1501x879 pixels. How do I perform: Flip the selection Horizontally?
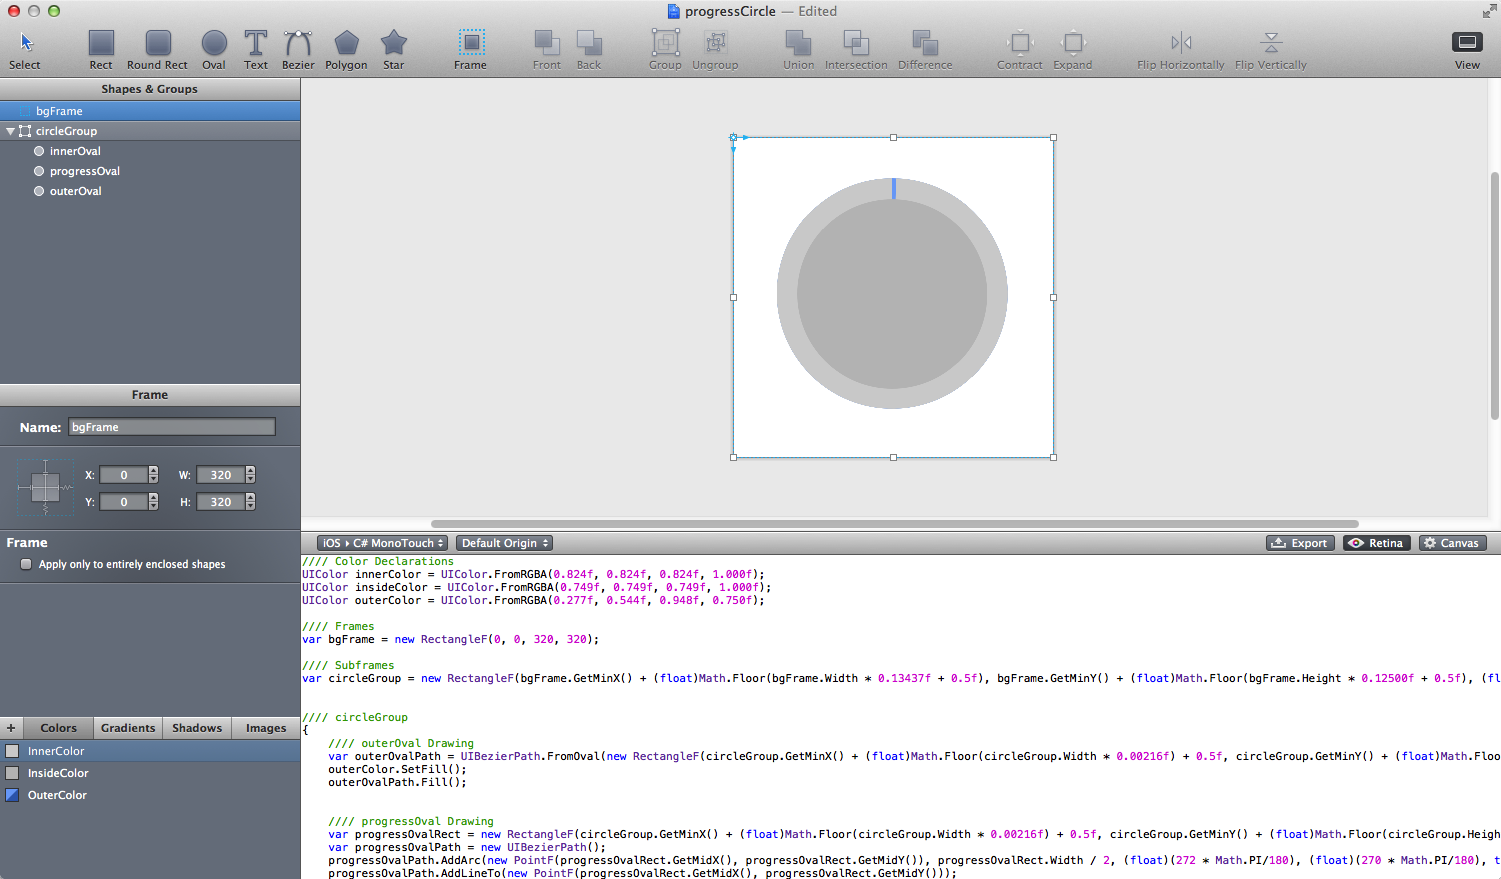click(1181, 50)
